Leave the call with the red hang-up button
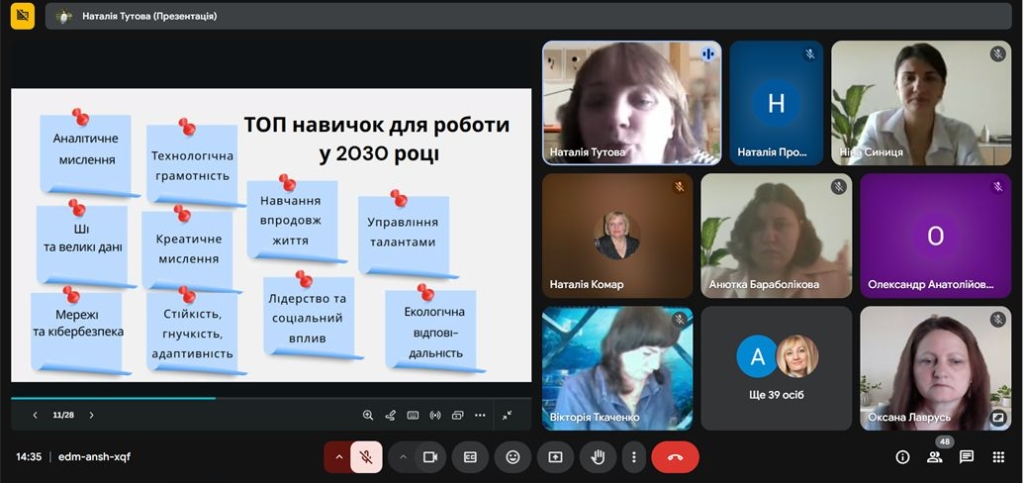1024x483 pixels. click(x=675, y=457)
